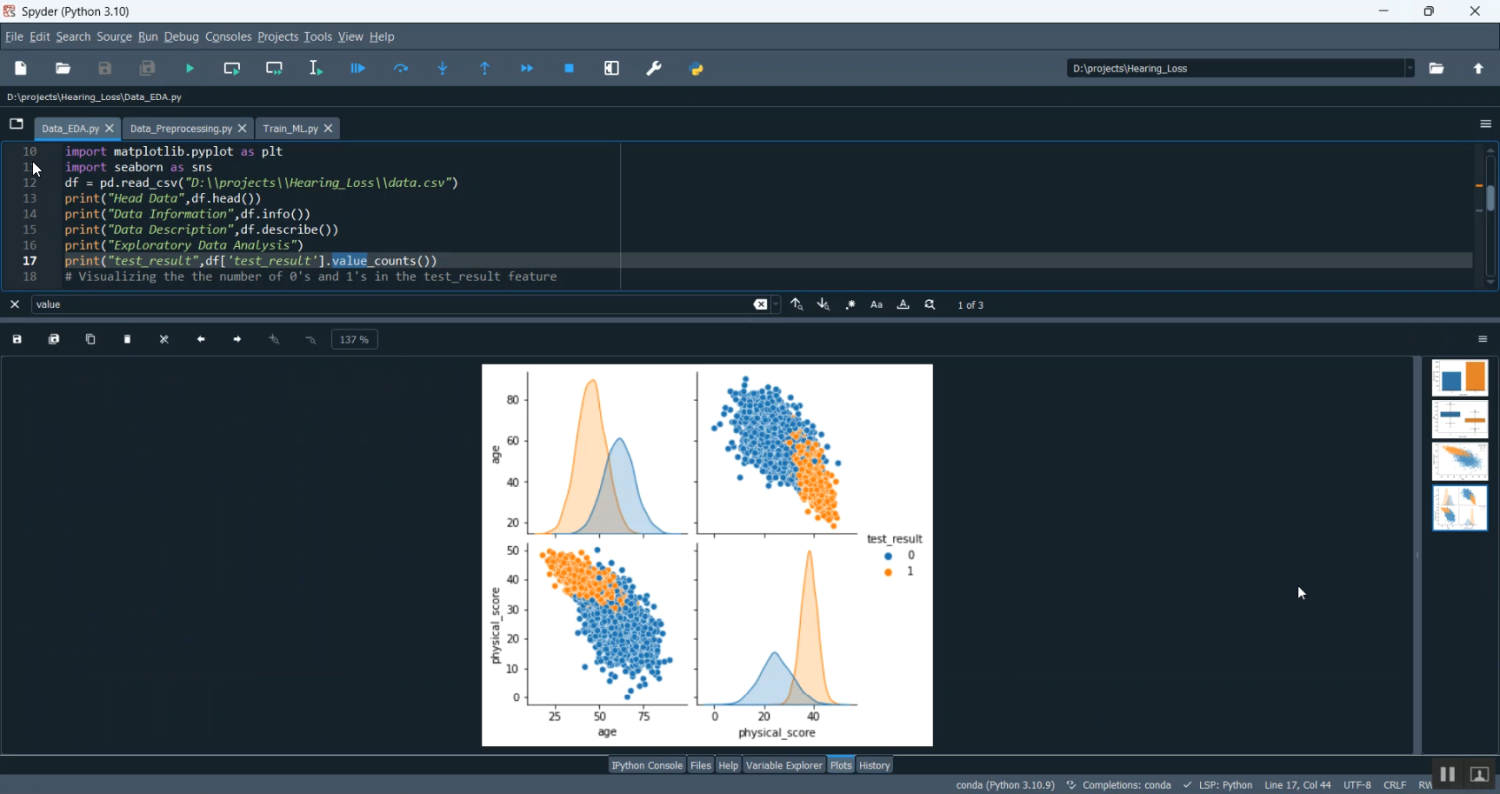Expand the working directory path dropdown
Viewport: 1500px width, 794px height.
[x=1410, y=69]
